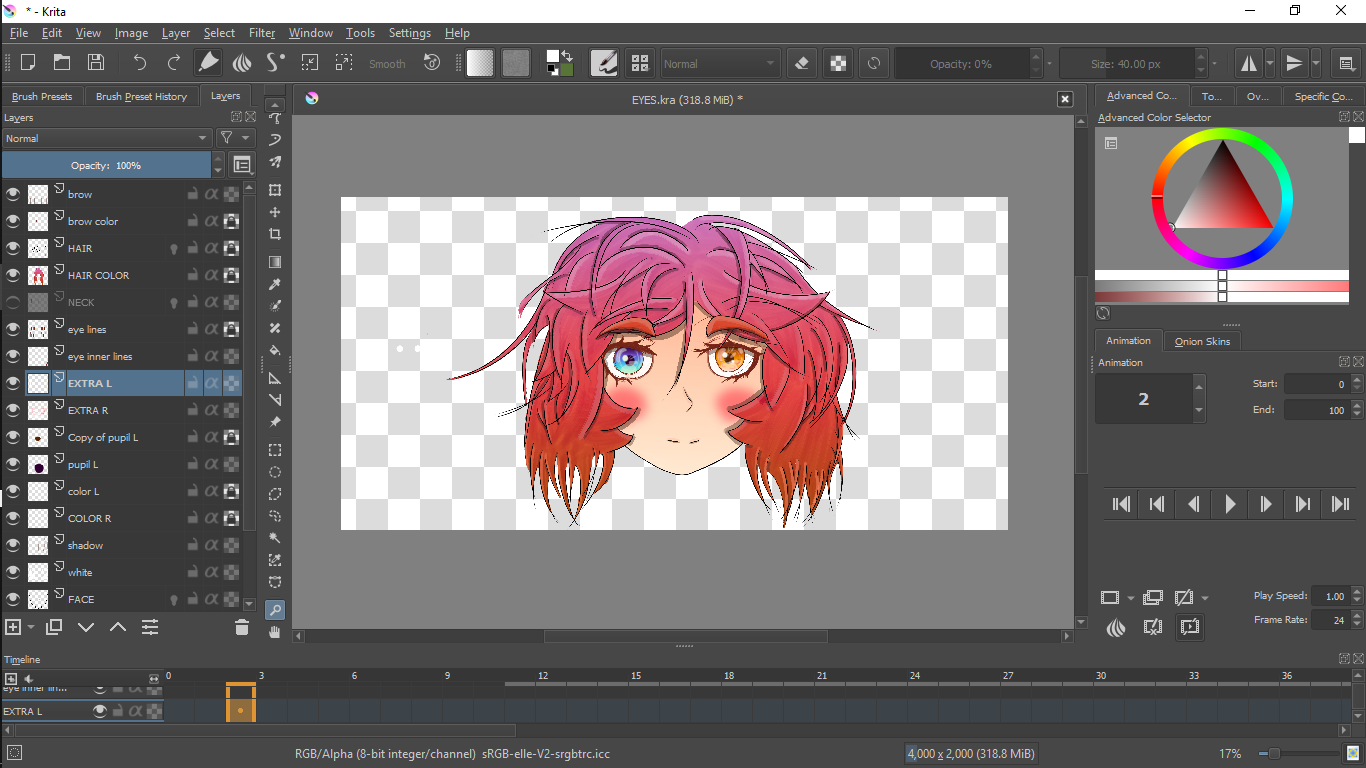
Task: Select the Elliptical Selection tool
Action: 275,472
